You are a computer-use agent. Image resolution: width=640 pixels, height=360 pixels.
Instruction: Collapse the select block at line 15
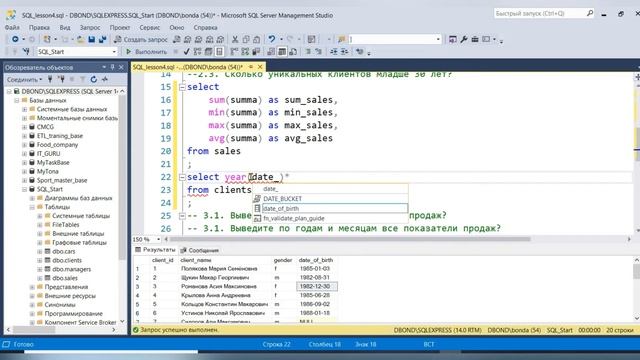pos(182,87)
